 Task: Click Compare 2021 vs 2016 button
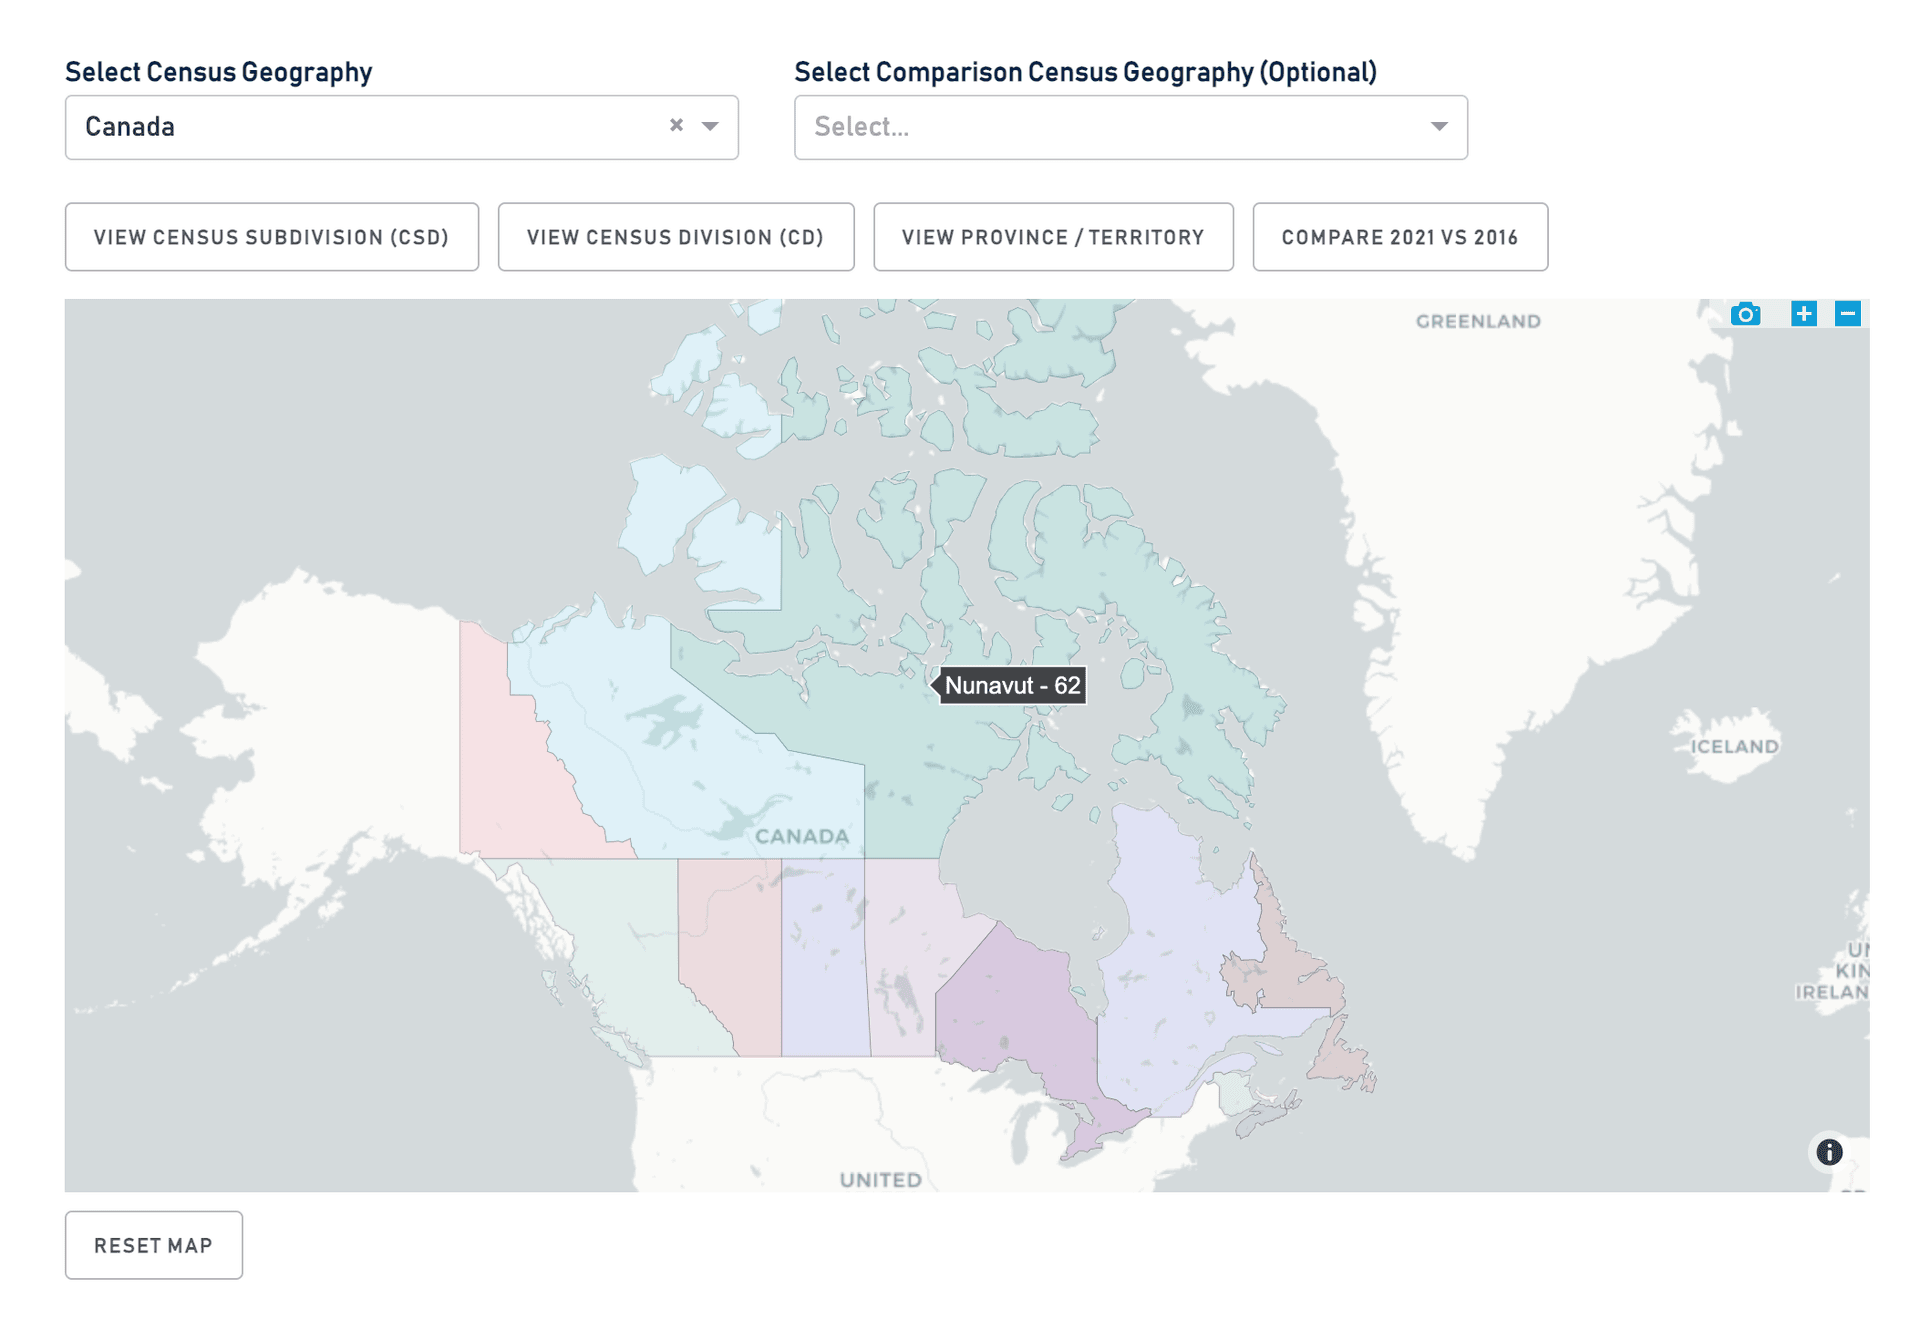pyautogui.click(x=1399, y=237)
